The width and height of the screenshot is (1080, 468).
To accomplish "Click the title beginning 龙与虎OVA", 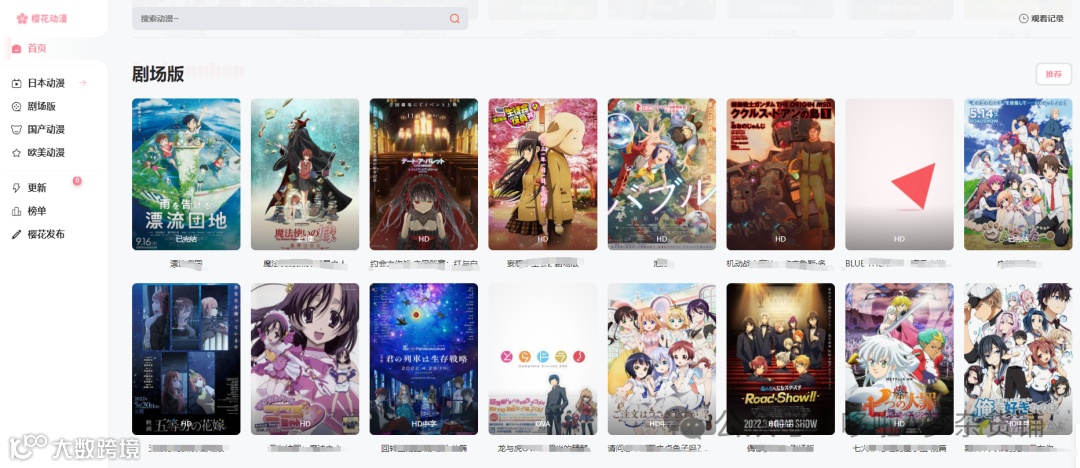I will [x=543, y=448].
